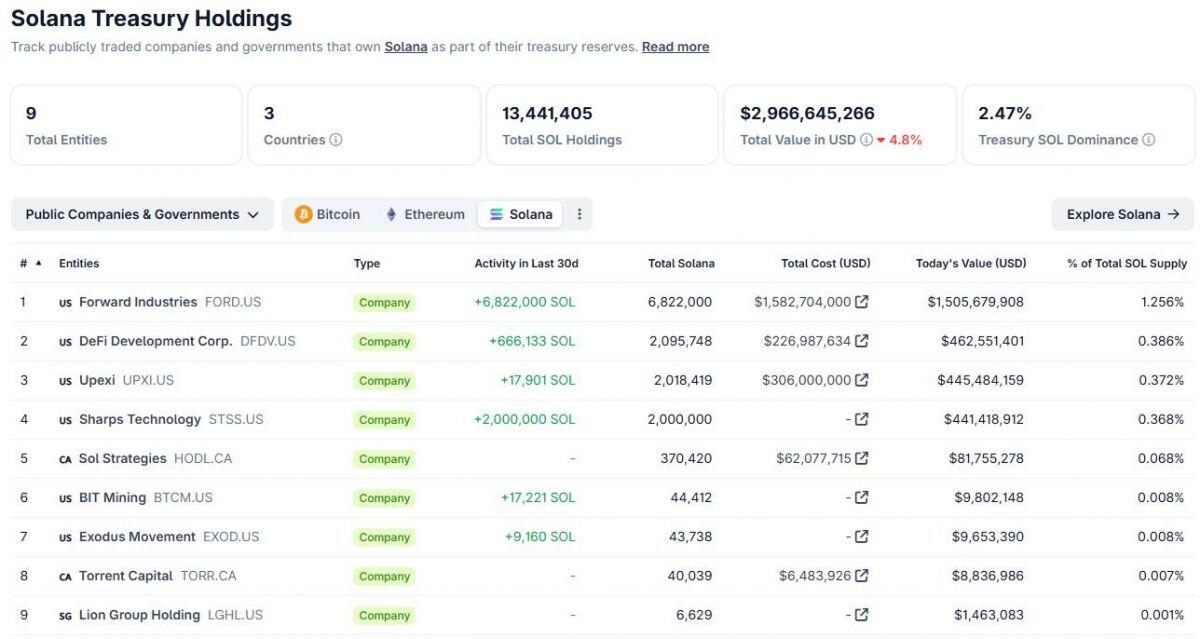Open the Read more link
The width and height of the screenshot is (1200, 639).
675,47
